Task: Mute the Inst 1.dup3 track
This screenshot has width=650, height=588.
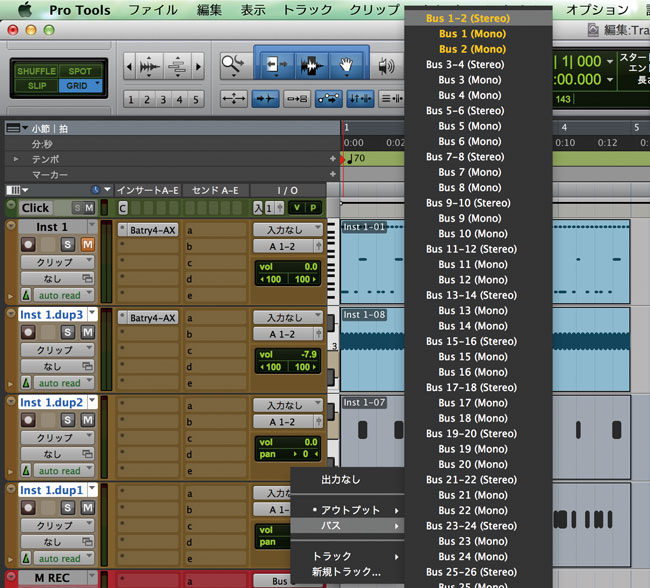Action: tap(87, 332)
